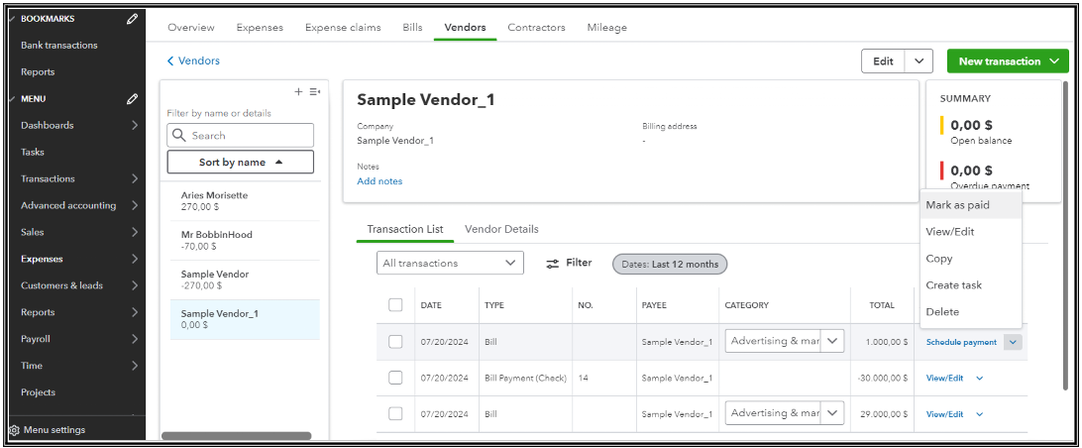
Task: Click the magnifier icon in vendor search
Action: [x=180, y=136]
